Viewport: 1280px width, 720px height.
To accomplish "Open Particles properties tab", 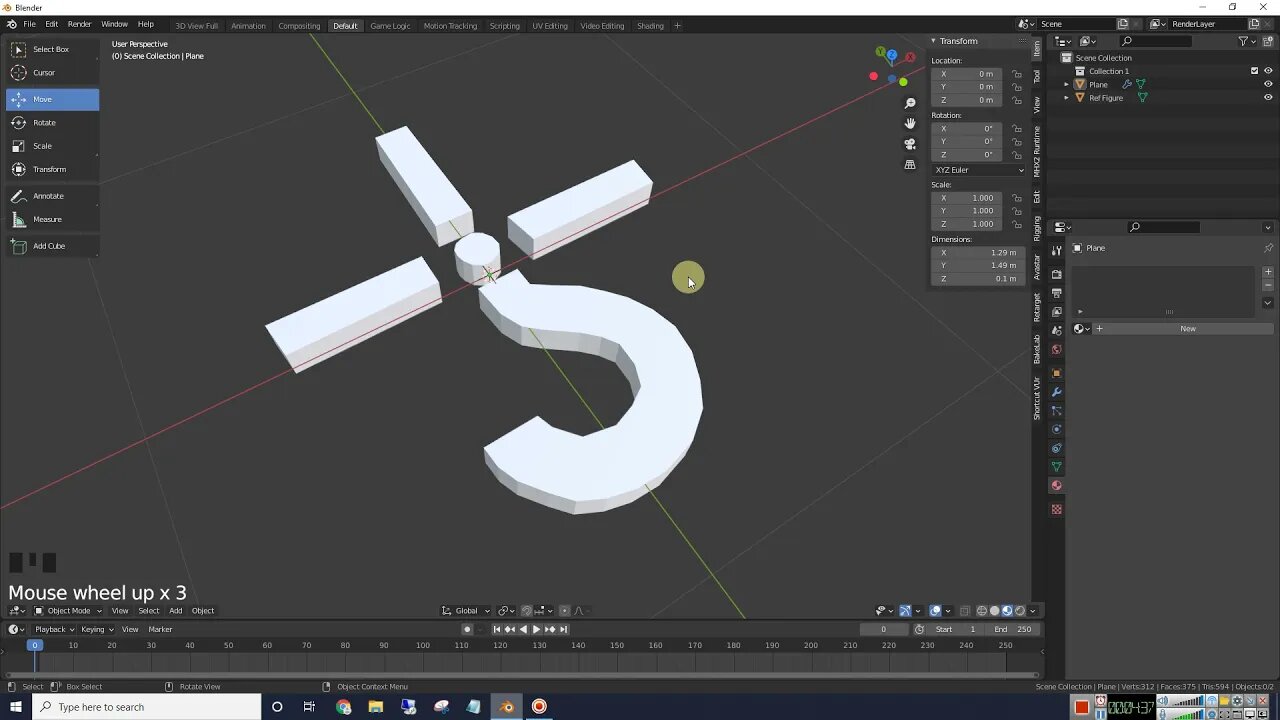I will click(1056, 411).
